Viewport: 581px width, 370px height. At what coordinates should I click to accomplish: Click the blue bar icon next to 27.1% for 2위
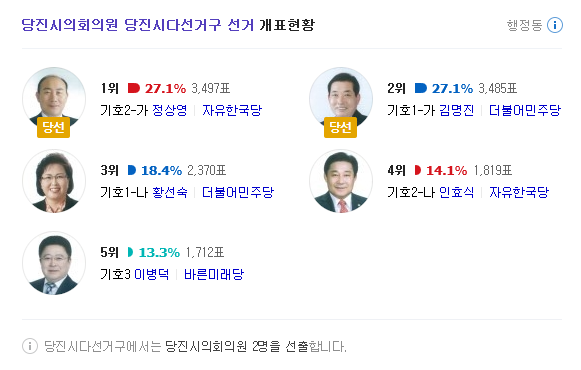[421, 88]
